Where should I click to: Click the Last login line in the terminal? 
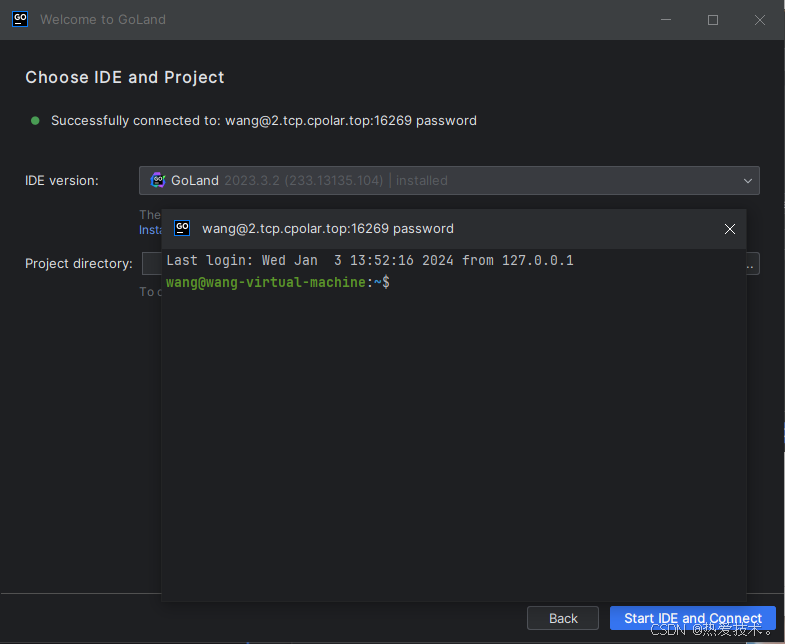(x=370, y=260)
